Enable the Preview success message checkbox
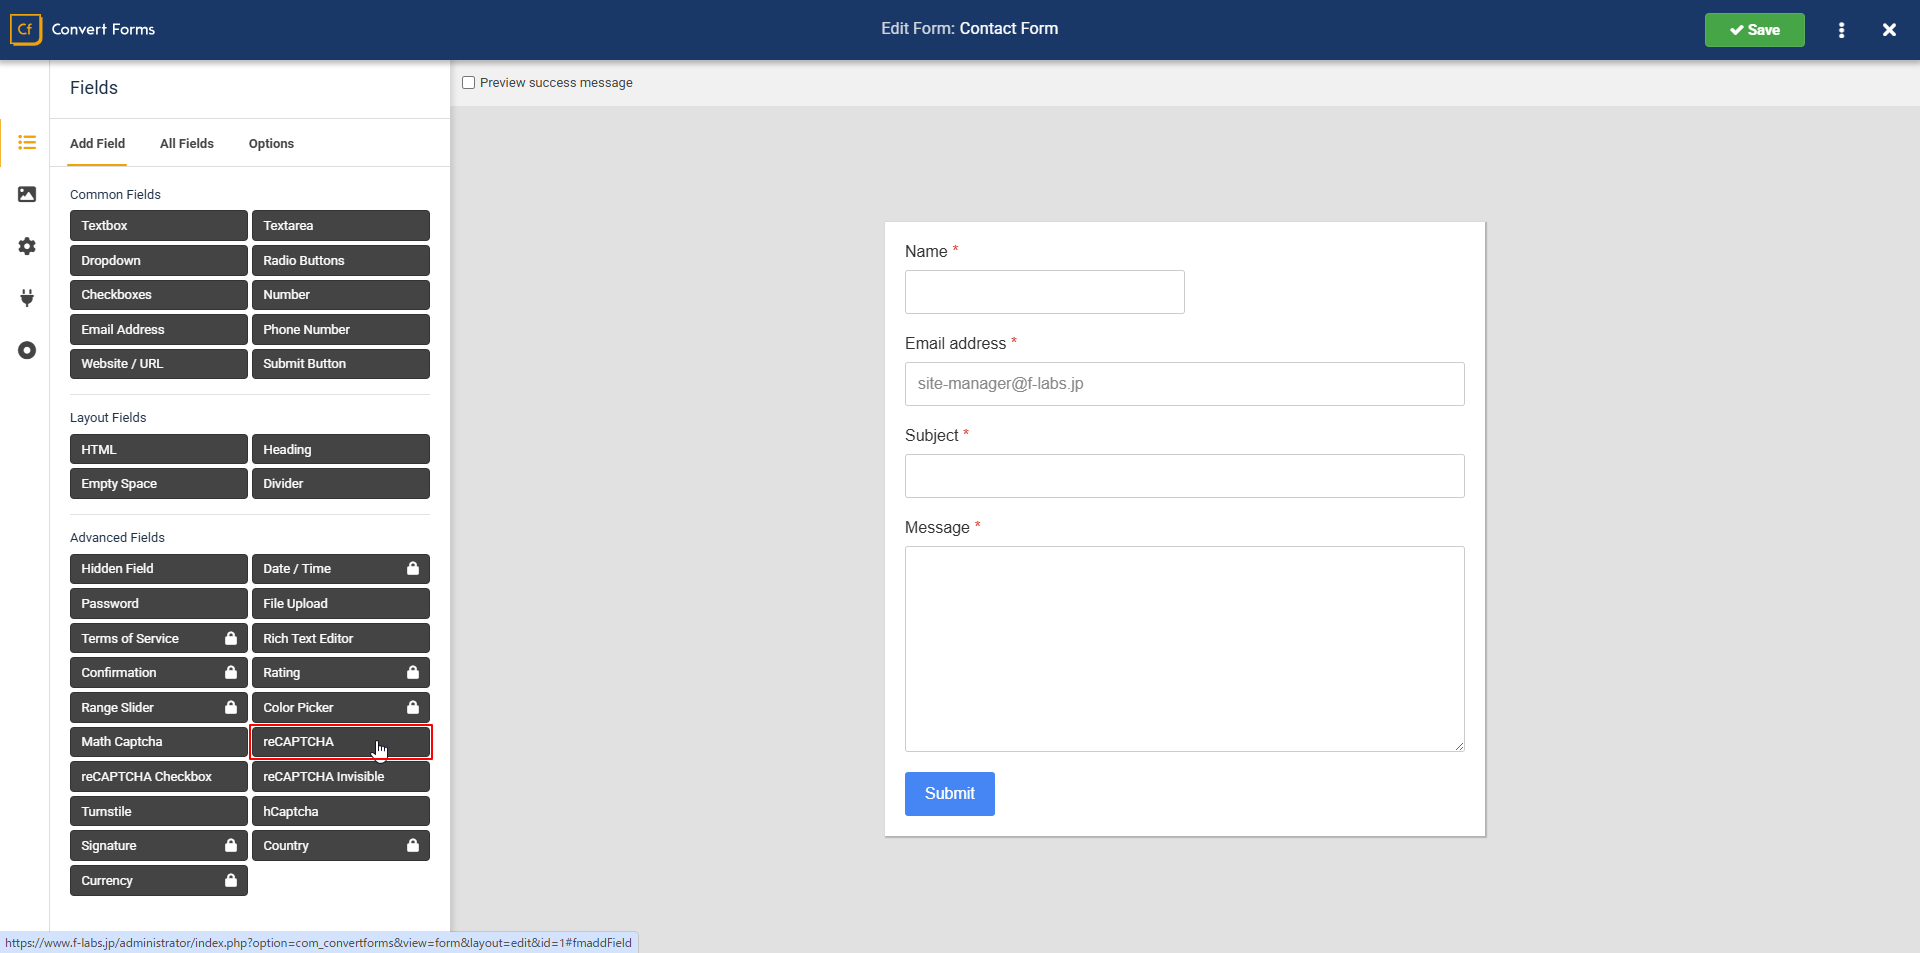 (469, 83)
